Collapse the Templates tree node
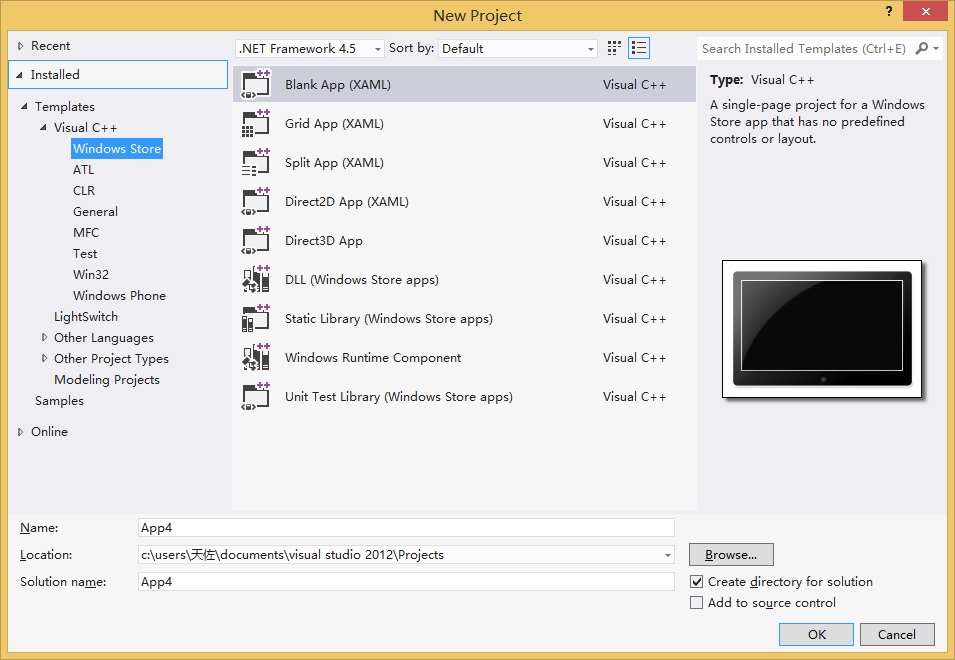 tap(24, 107)
